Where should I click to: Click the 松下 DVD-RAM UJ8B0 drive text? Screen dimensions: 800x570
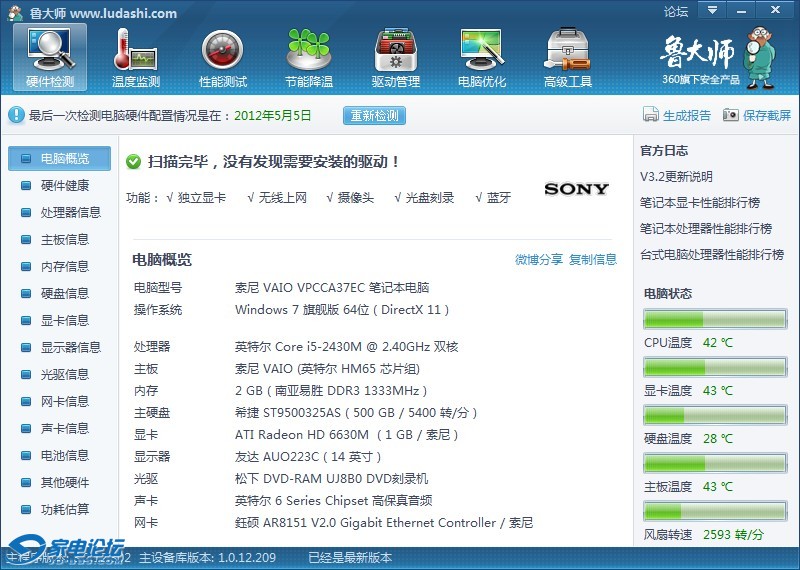(x=331, y=478)
